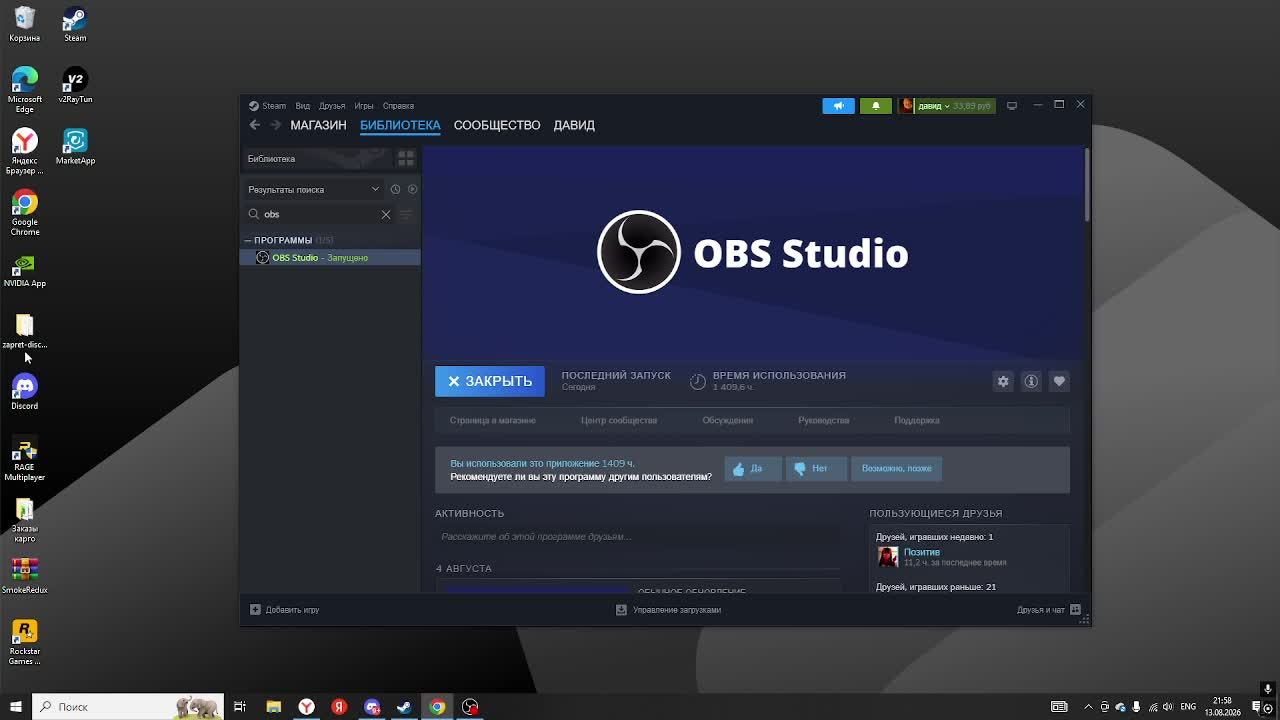The image size is (1280, 720).
Task: Click the activity post input field
Action: click(x=640, y=537)
